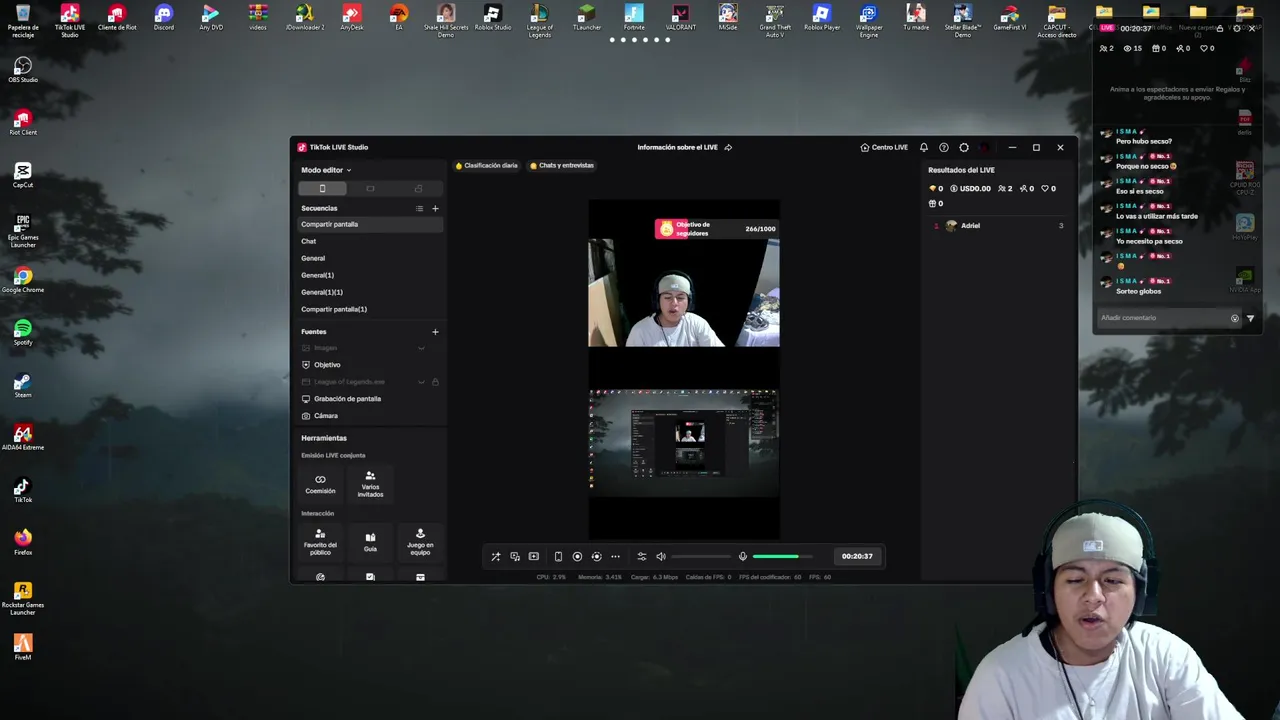The height and width of the screenshot is (720, 1280).
Task: Open the profile avatar in the title bar
Action: click(x=984, y=147)
